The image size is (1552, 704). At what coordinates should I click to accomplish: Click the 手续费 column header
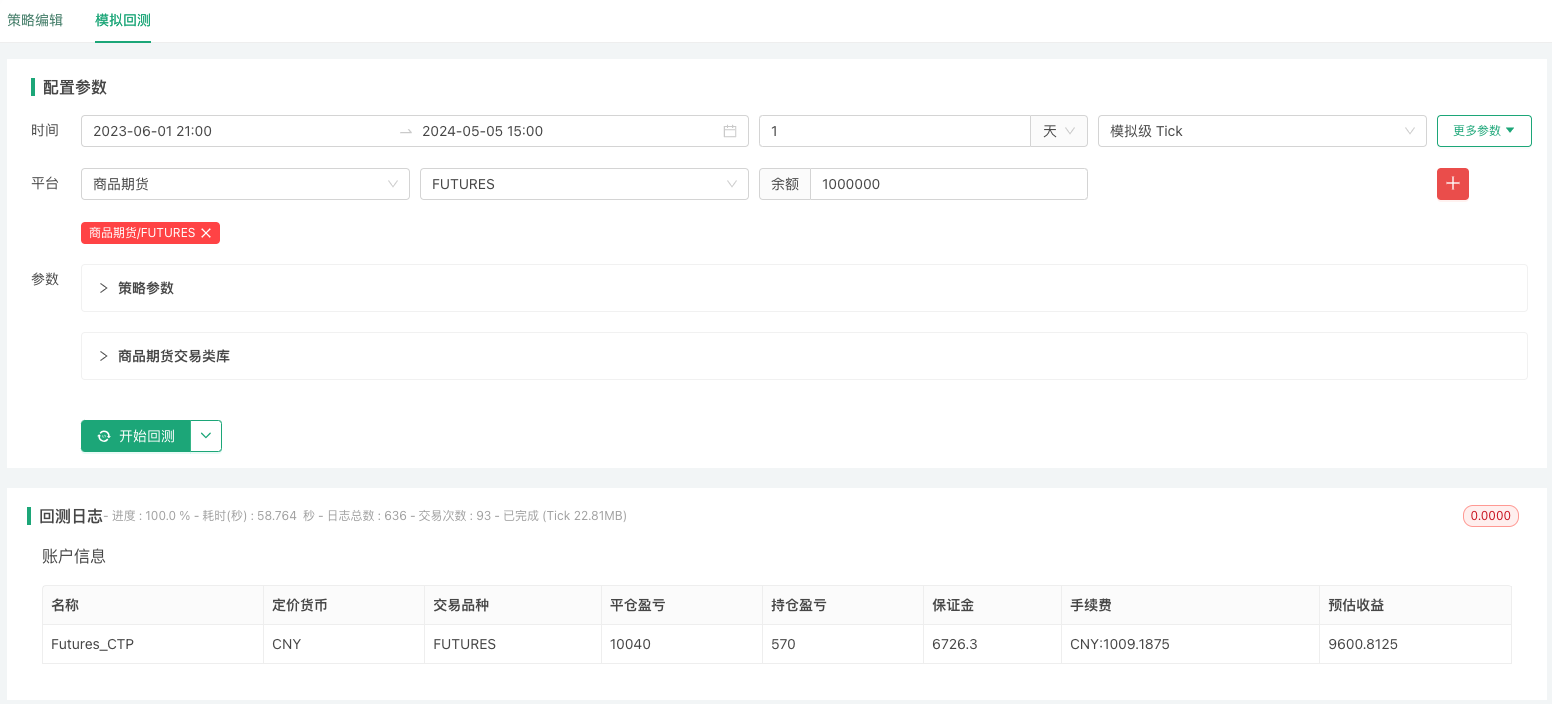click(1191, 605)
